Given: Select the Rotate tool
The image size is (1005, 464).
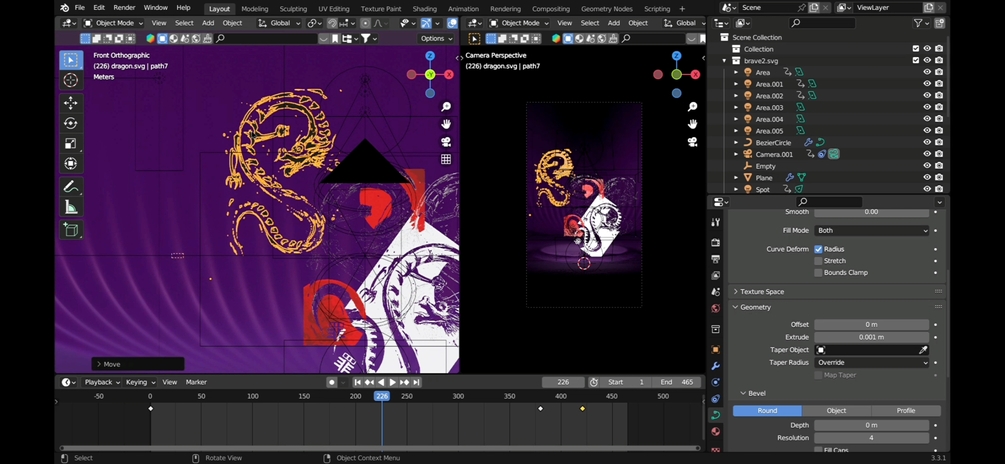Looking at the screenshot, I should point(71,123).
